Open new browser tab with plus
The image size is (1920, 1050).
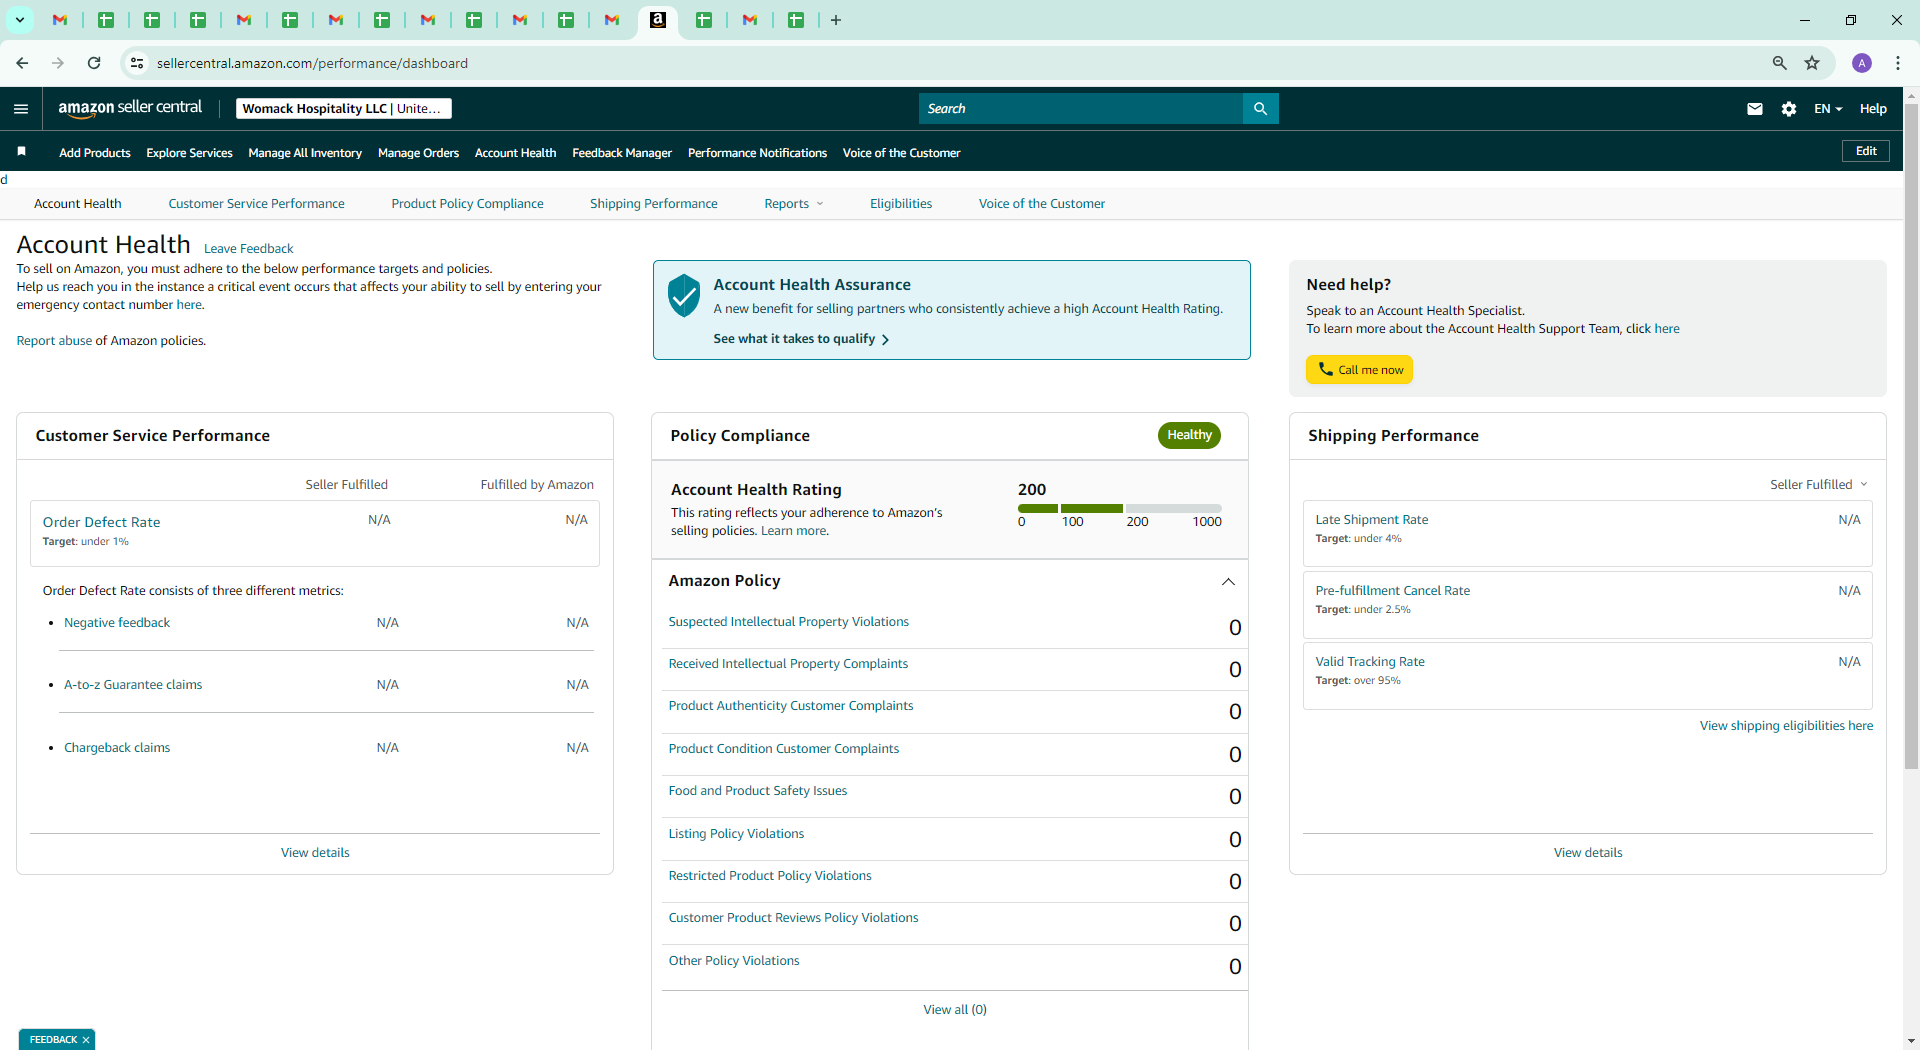pos(836,20)
